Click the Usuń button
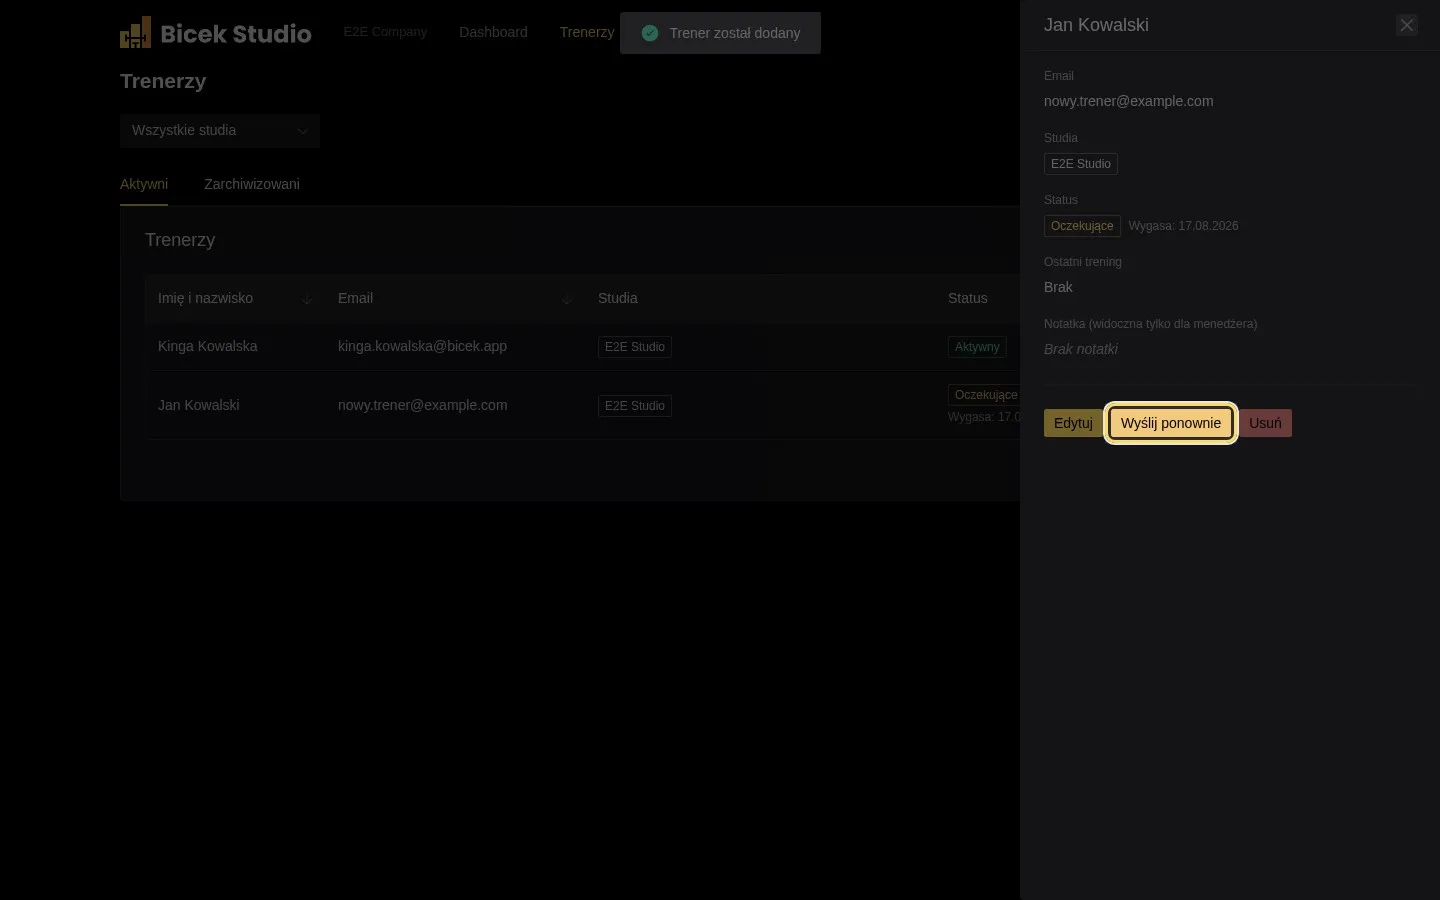 [x=1265, y=423]
